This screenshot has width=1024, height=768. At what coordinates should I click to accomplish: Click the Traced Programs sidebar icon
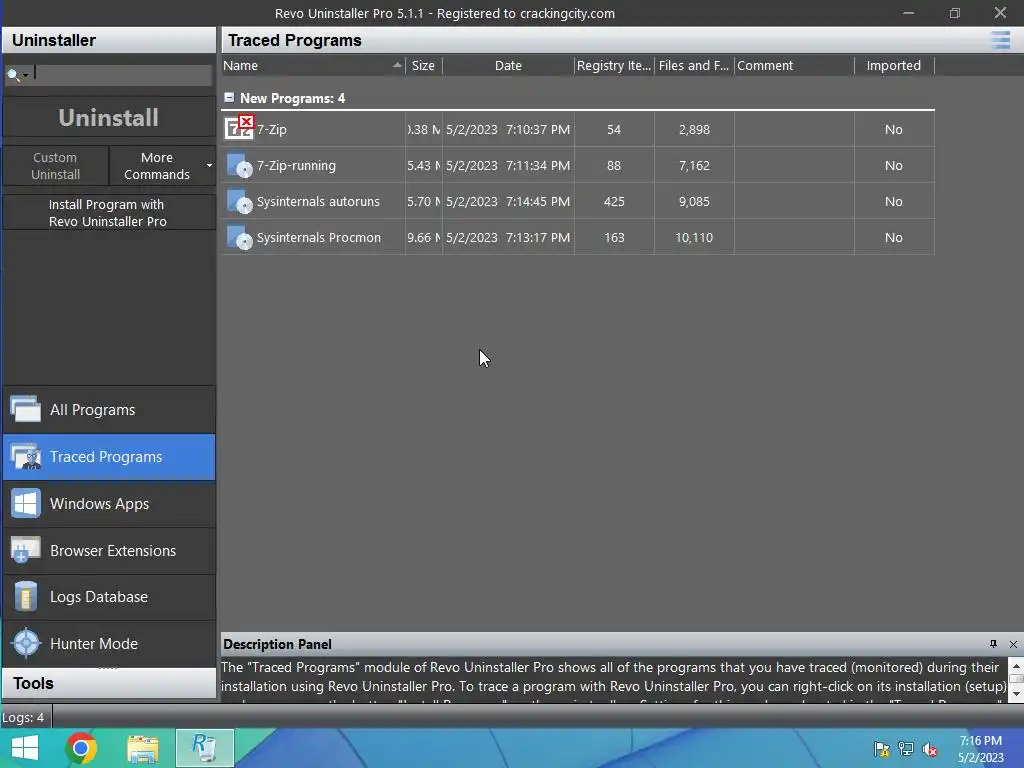click(x=25, y=456)
